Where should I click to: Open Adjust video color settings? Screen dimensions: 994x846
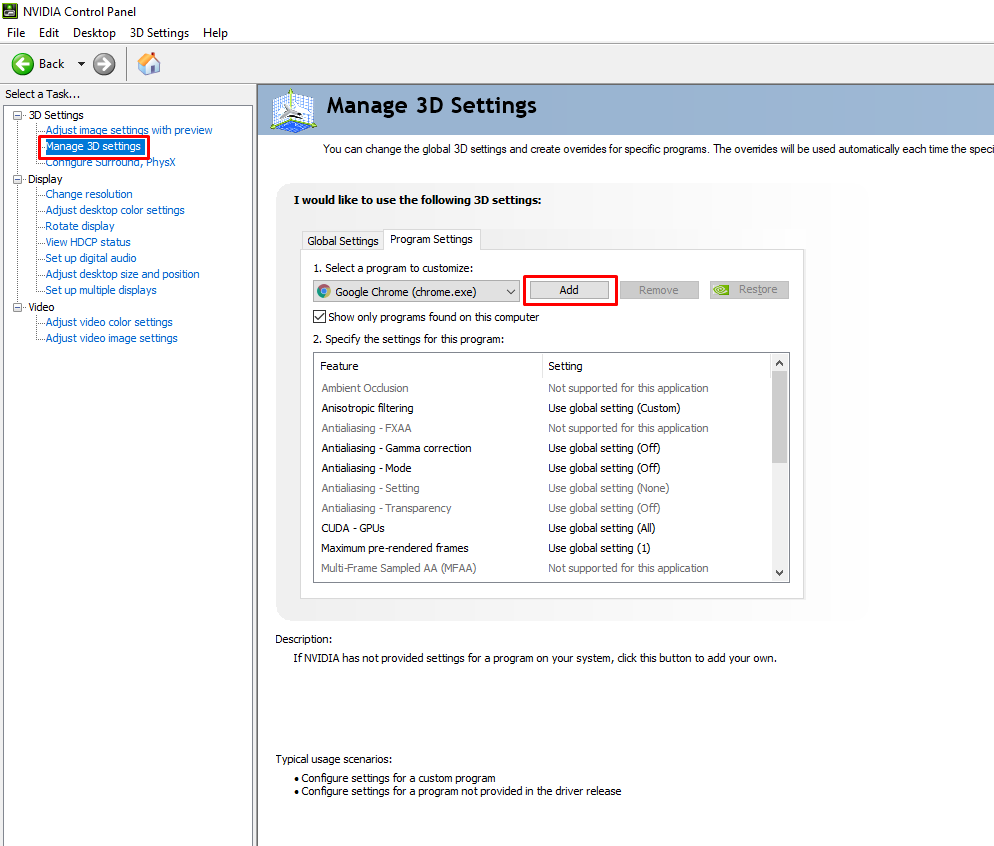coord(109,322)
